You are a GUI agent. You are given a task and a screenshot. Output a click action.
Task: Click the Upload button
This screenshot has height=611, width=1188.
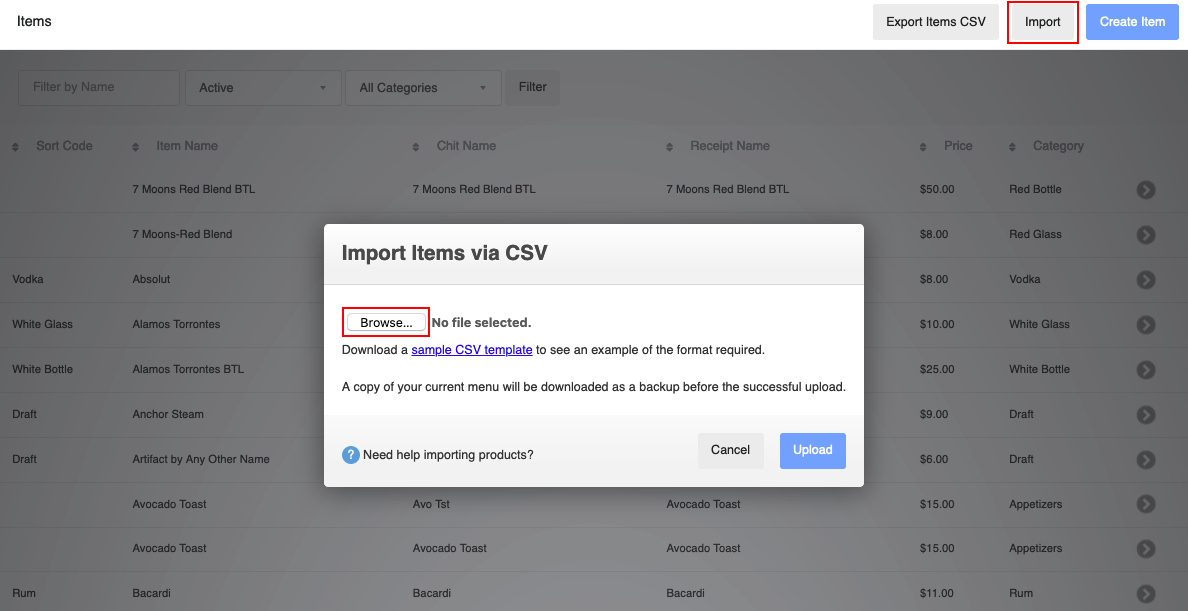(812, 450)
